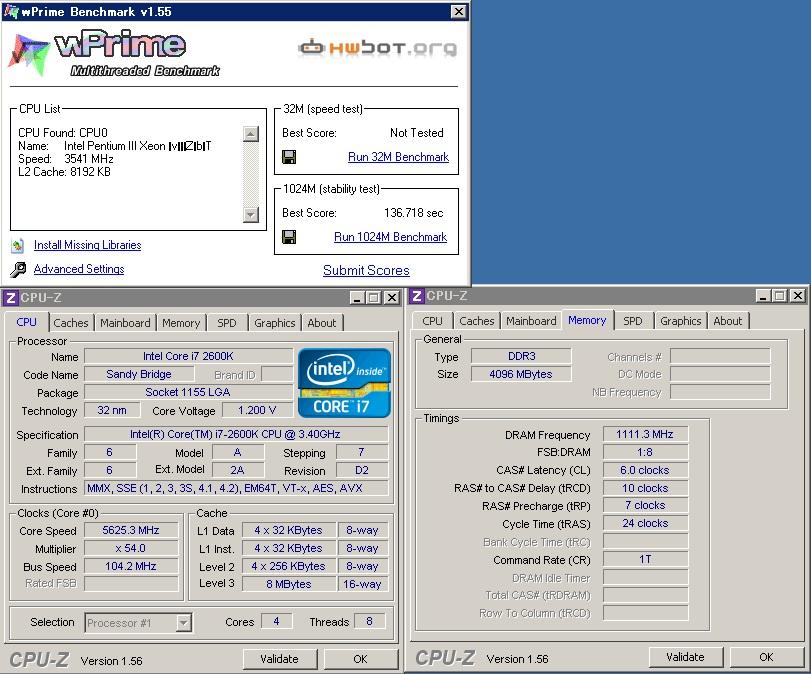
Task: Select Memory tab in right CPU-Z window
Action: pos(587,320)
